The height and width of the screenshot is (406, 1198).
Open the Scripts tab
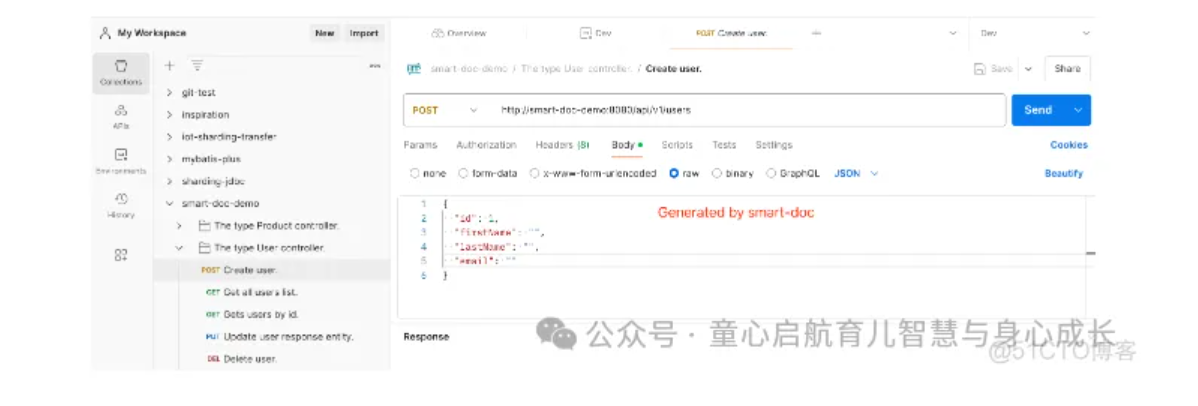(x=677, y=145)
